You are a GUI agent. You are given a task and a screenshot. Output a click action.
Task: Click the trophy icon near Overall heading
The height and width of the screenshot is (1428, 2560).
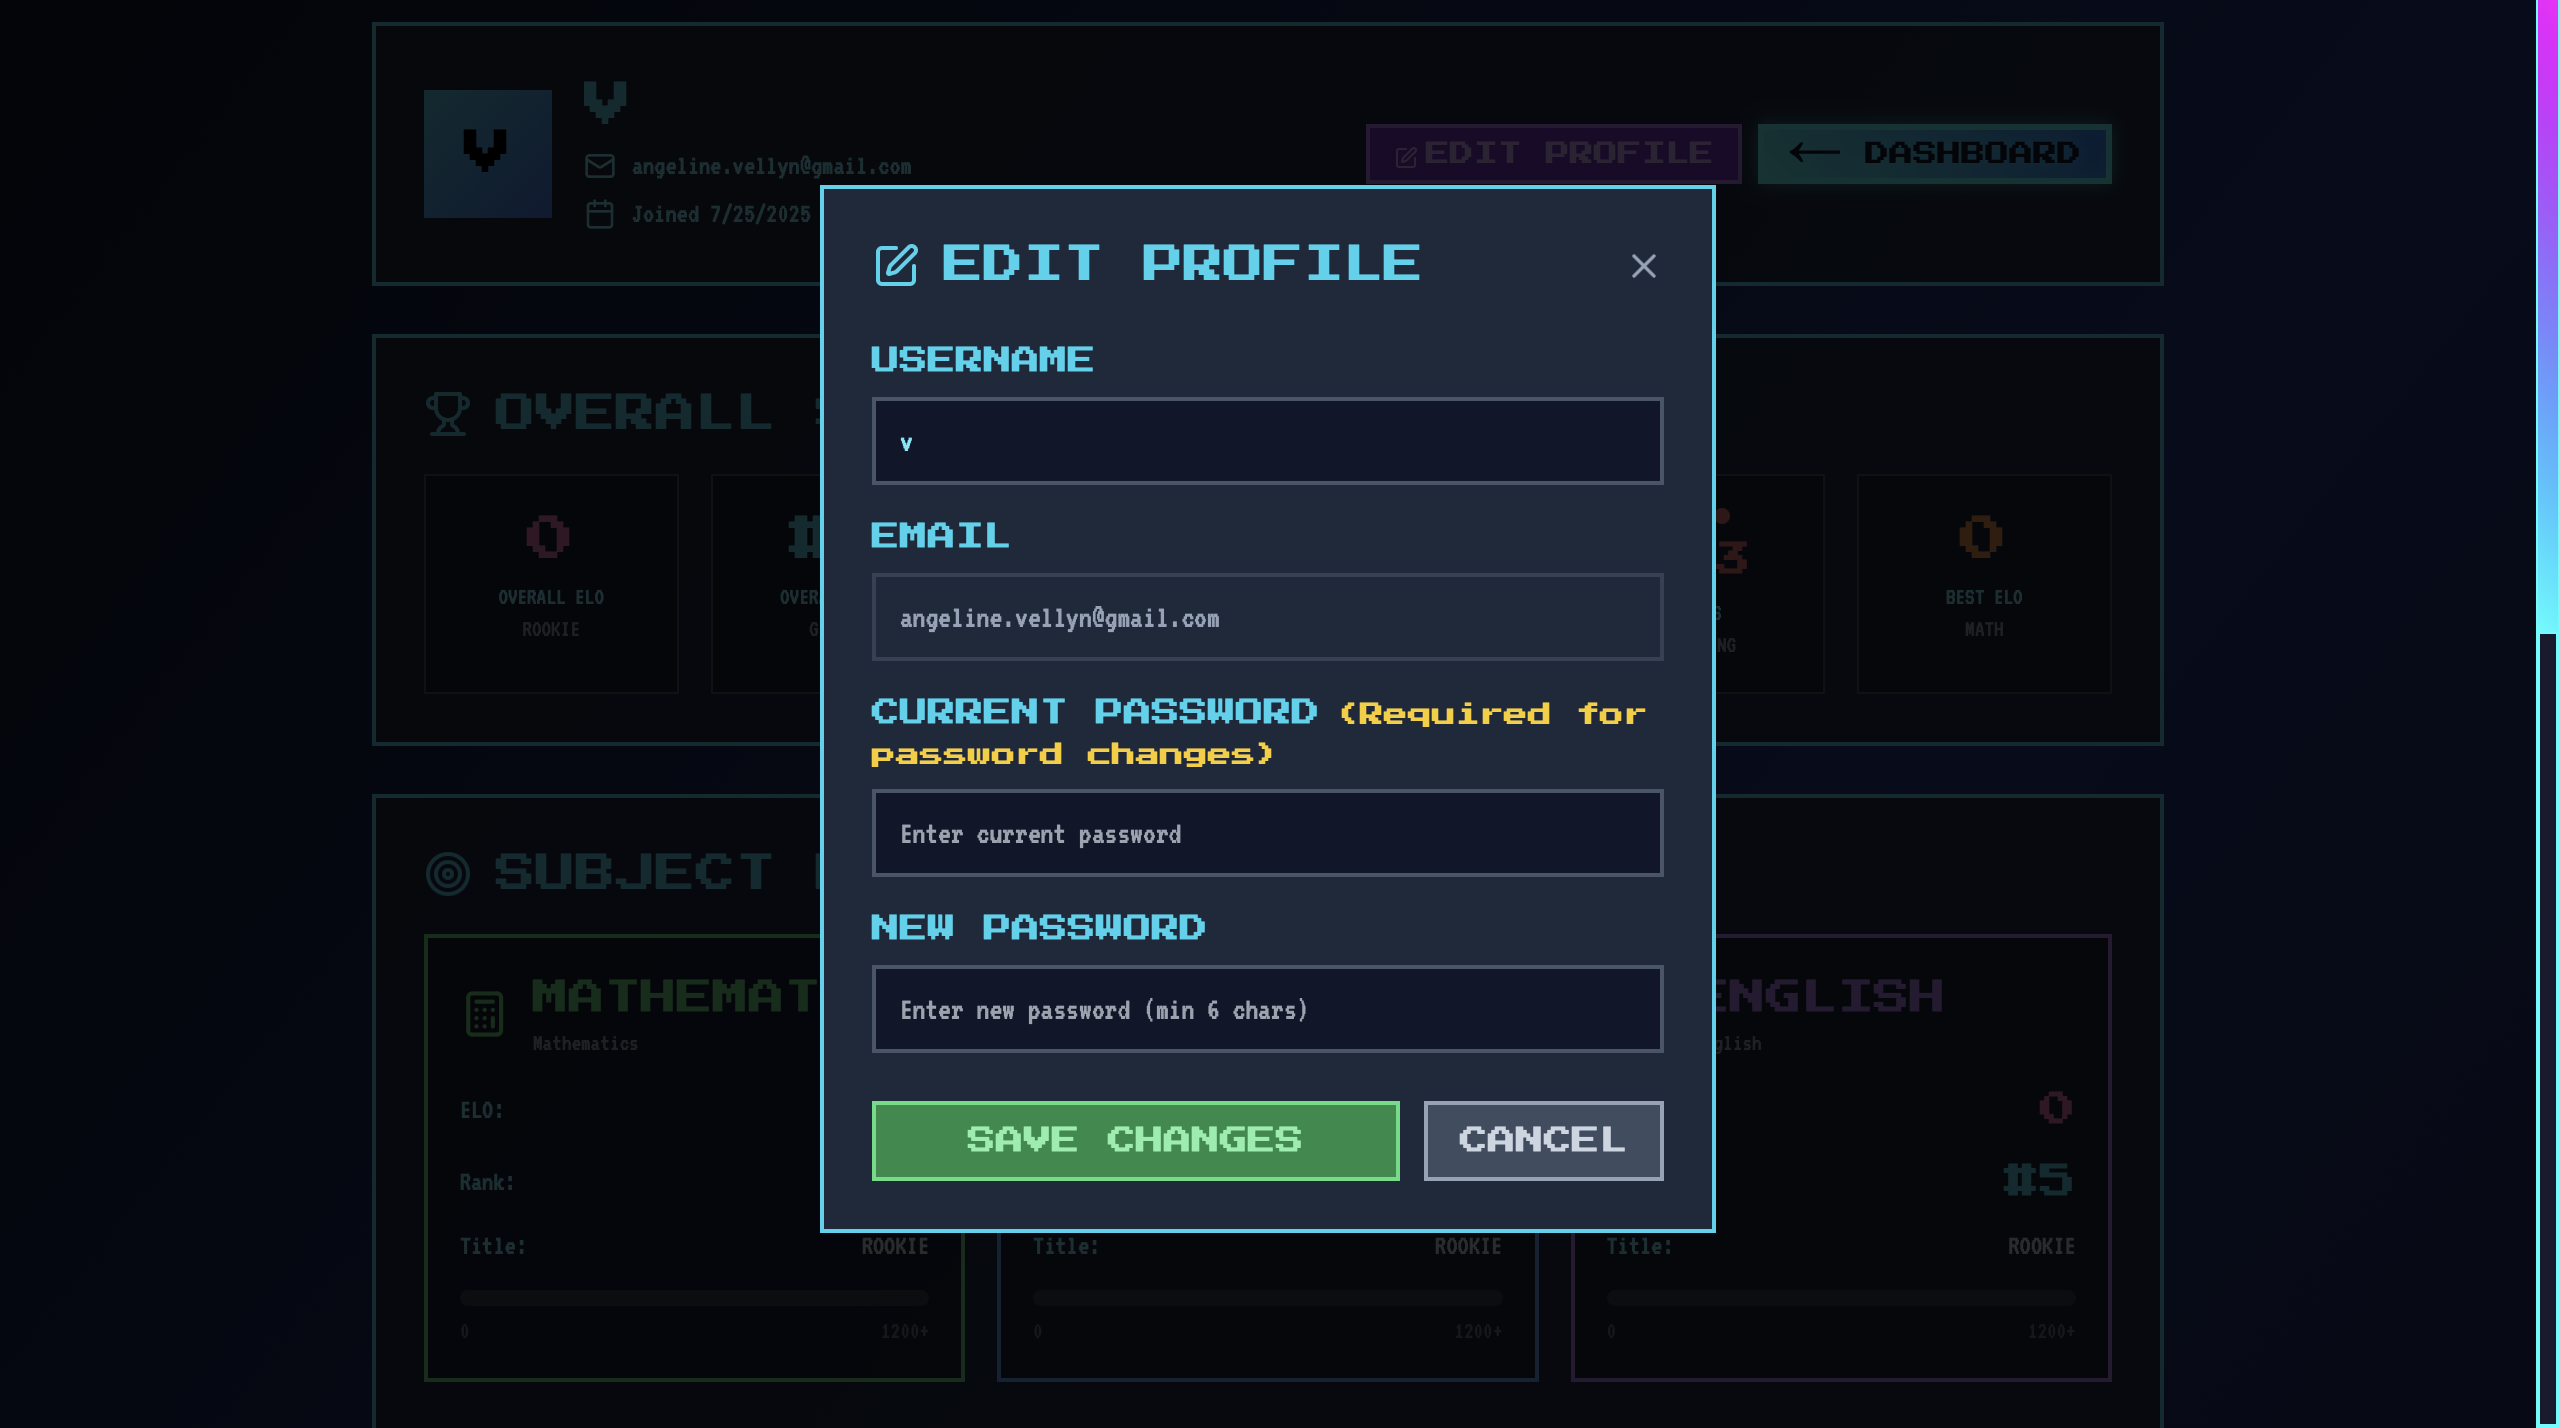(x=447, y=413)
